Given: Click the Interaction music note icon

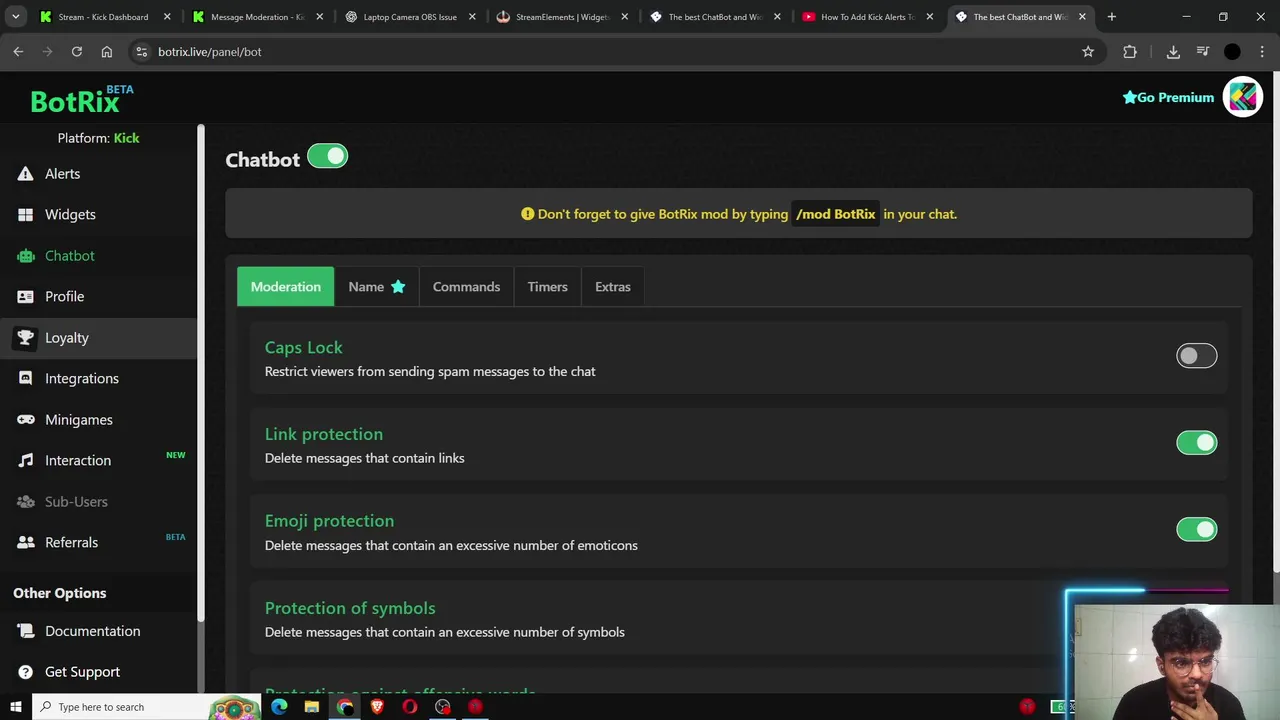Looking at the screenshot, I should coord(26,461).
